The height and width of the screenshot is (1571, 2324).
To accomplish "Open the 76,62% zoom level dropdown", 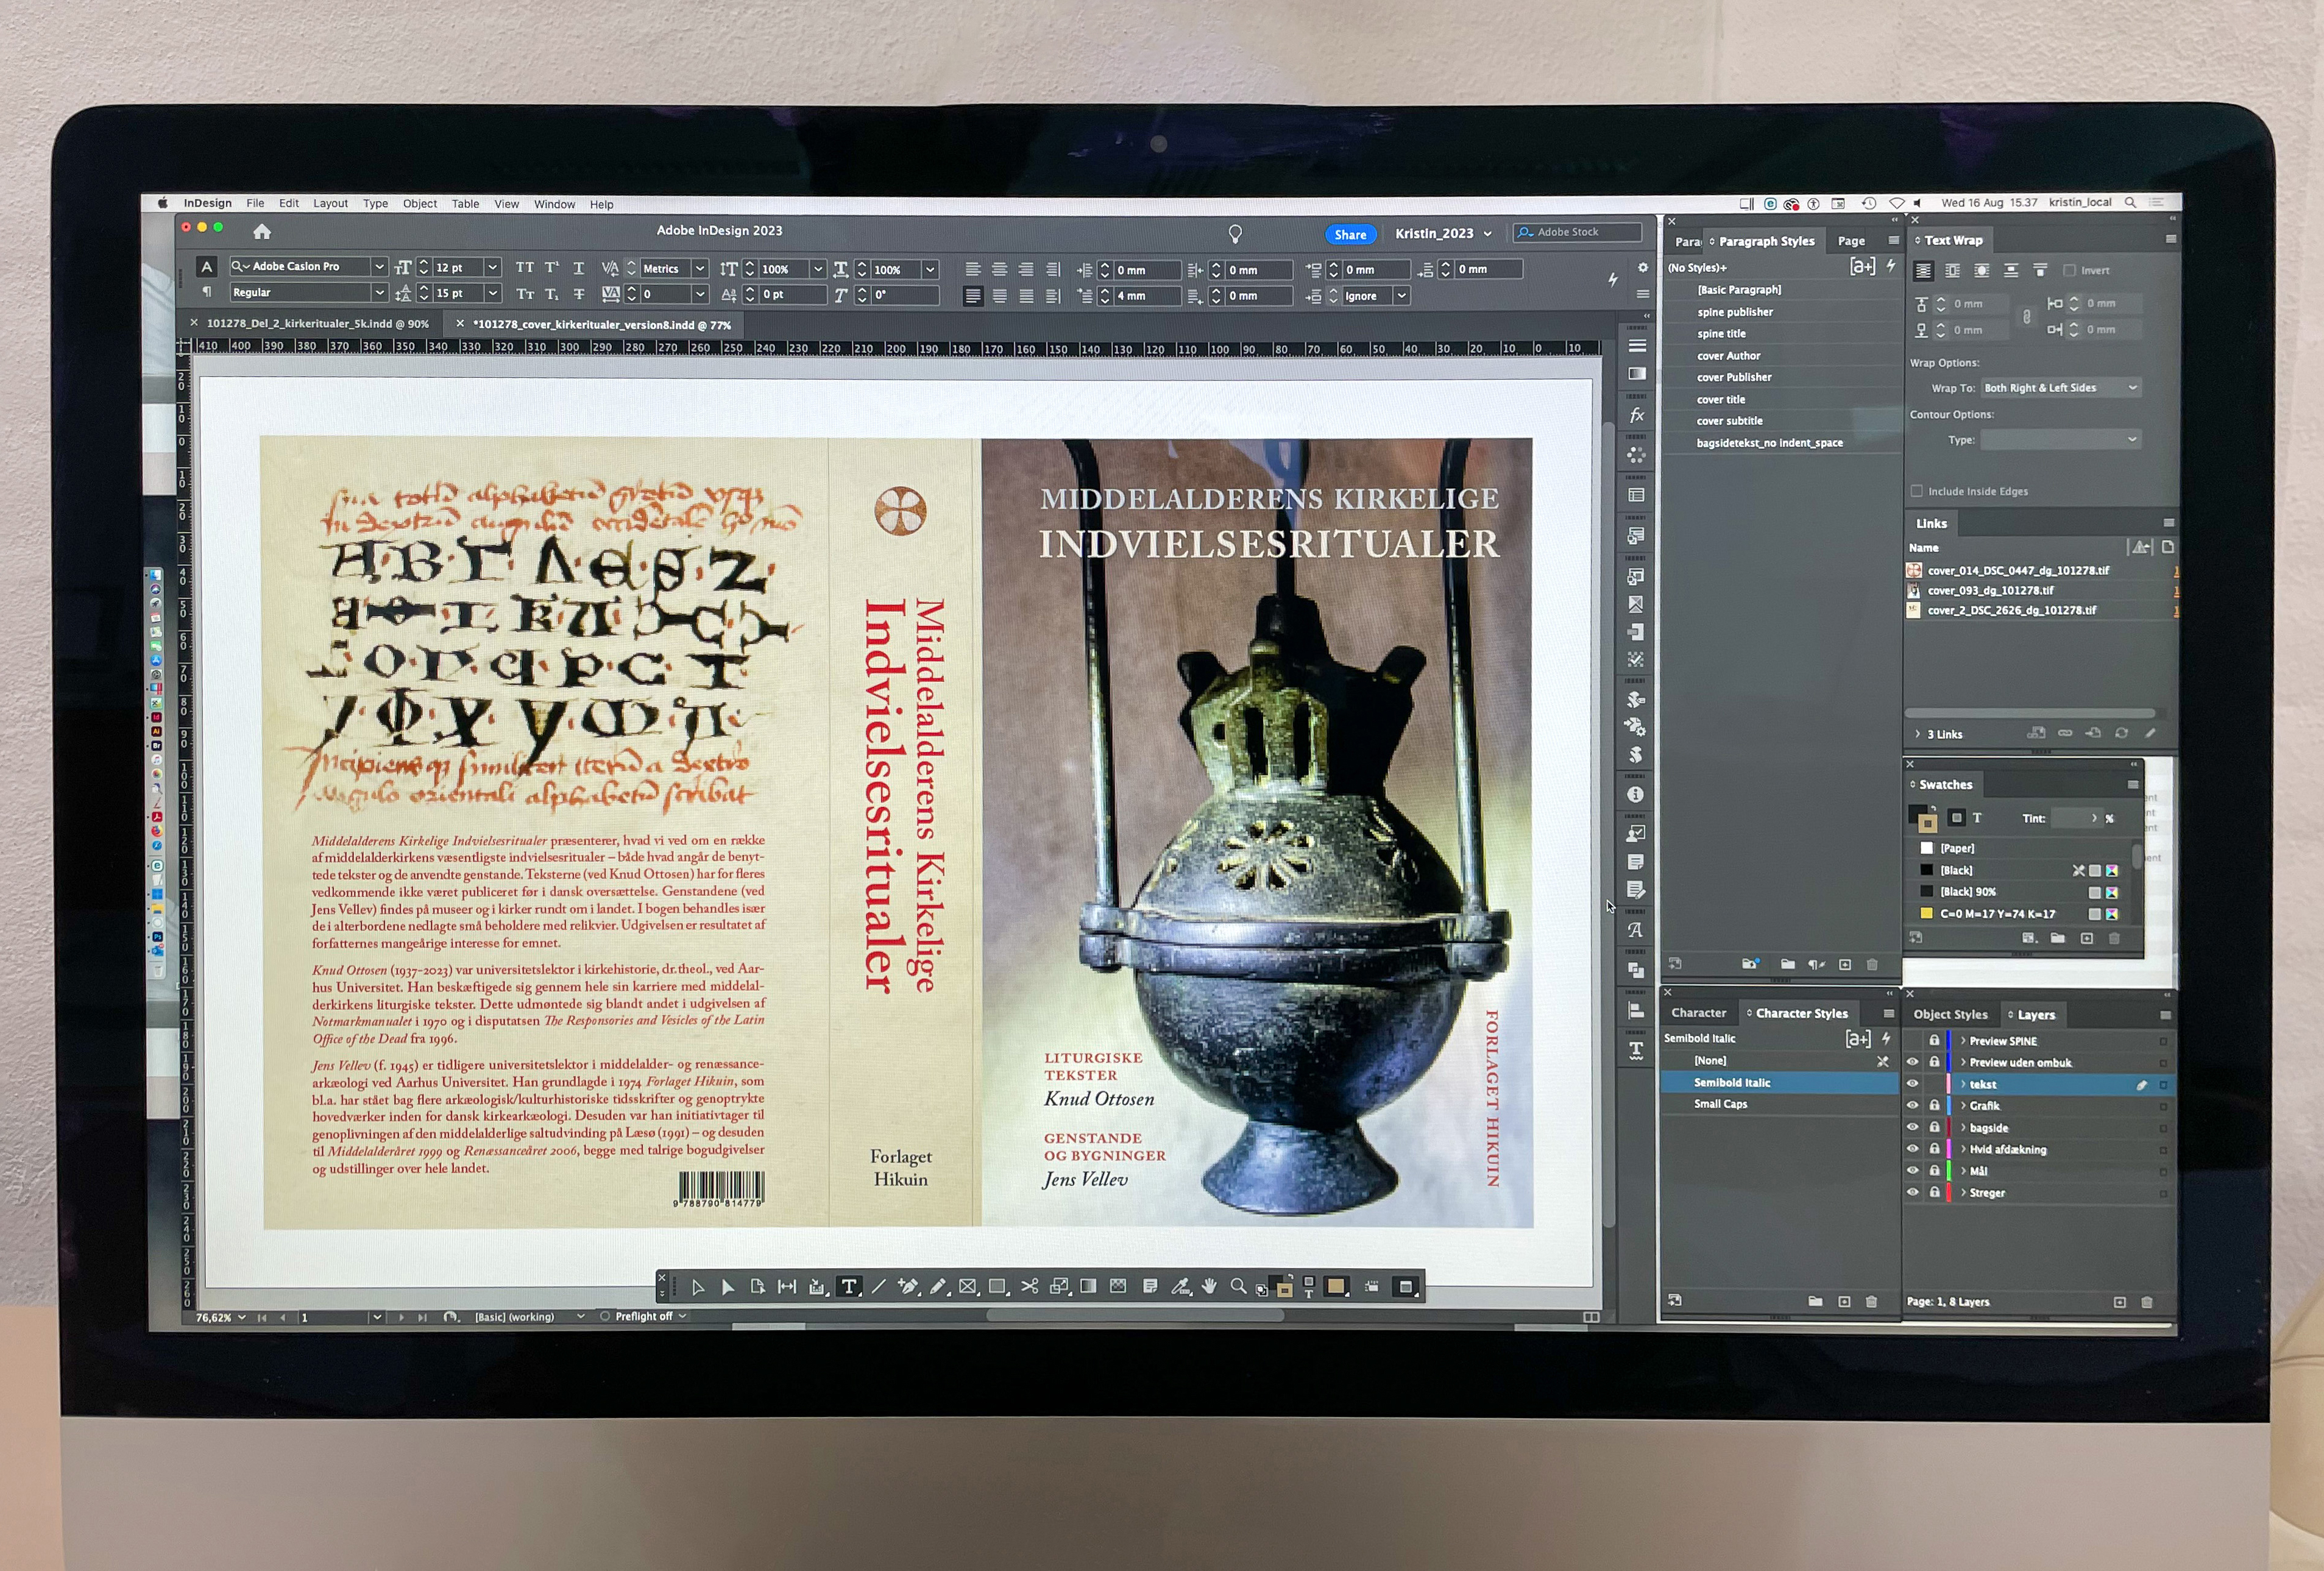I will point(241,1318).
